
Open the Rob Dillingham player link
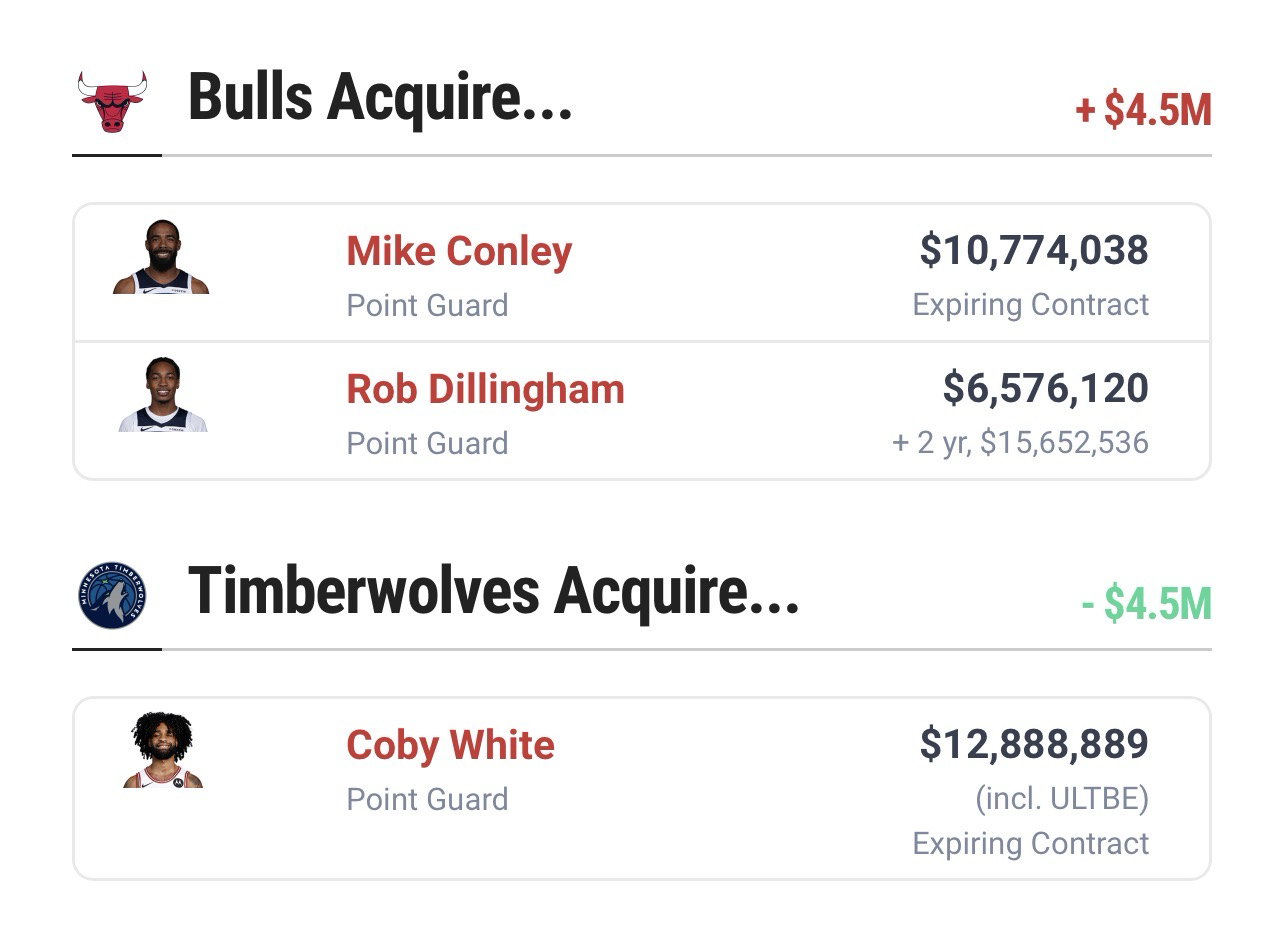485,389
